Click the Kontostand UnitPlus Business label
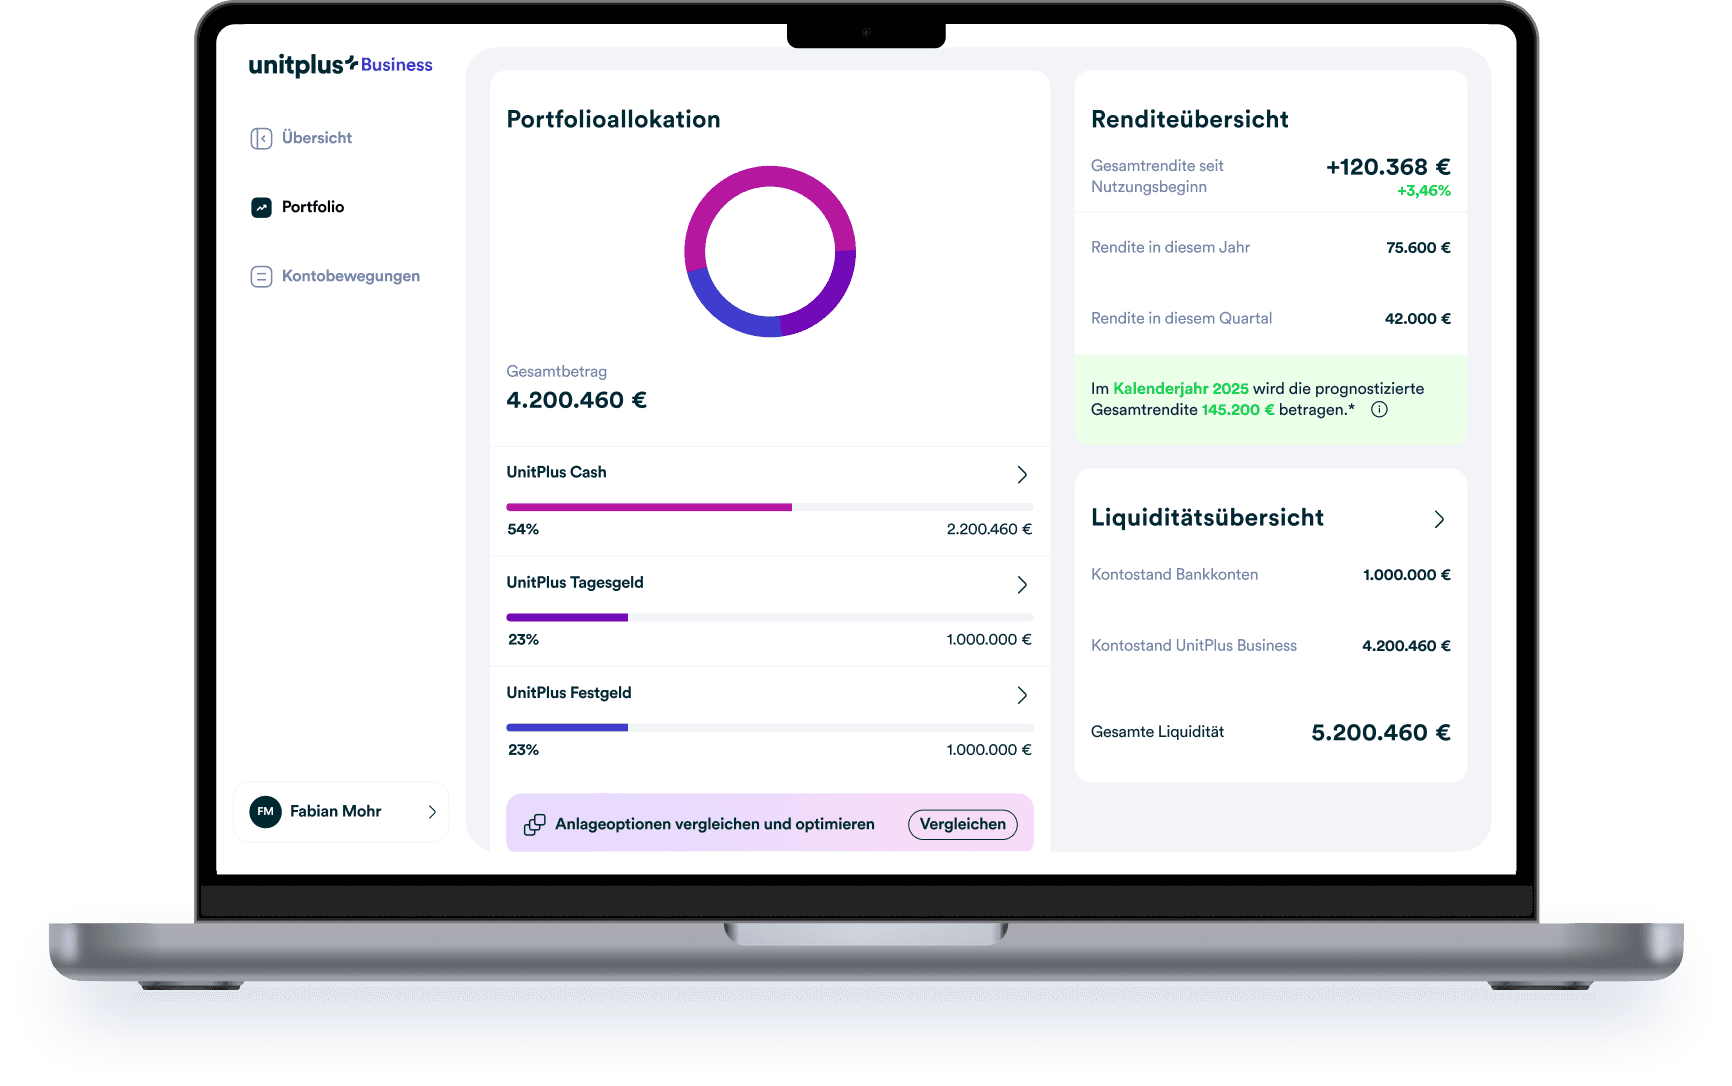The height and width of the screenshot is (1086, 1732). [x=1194, y=646]
